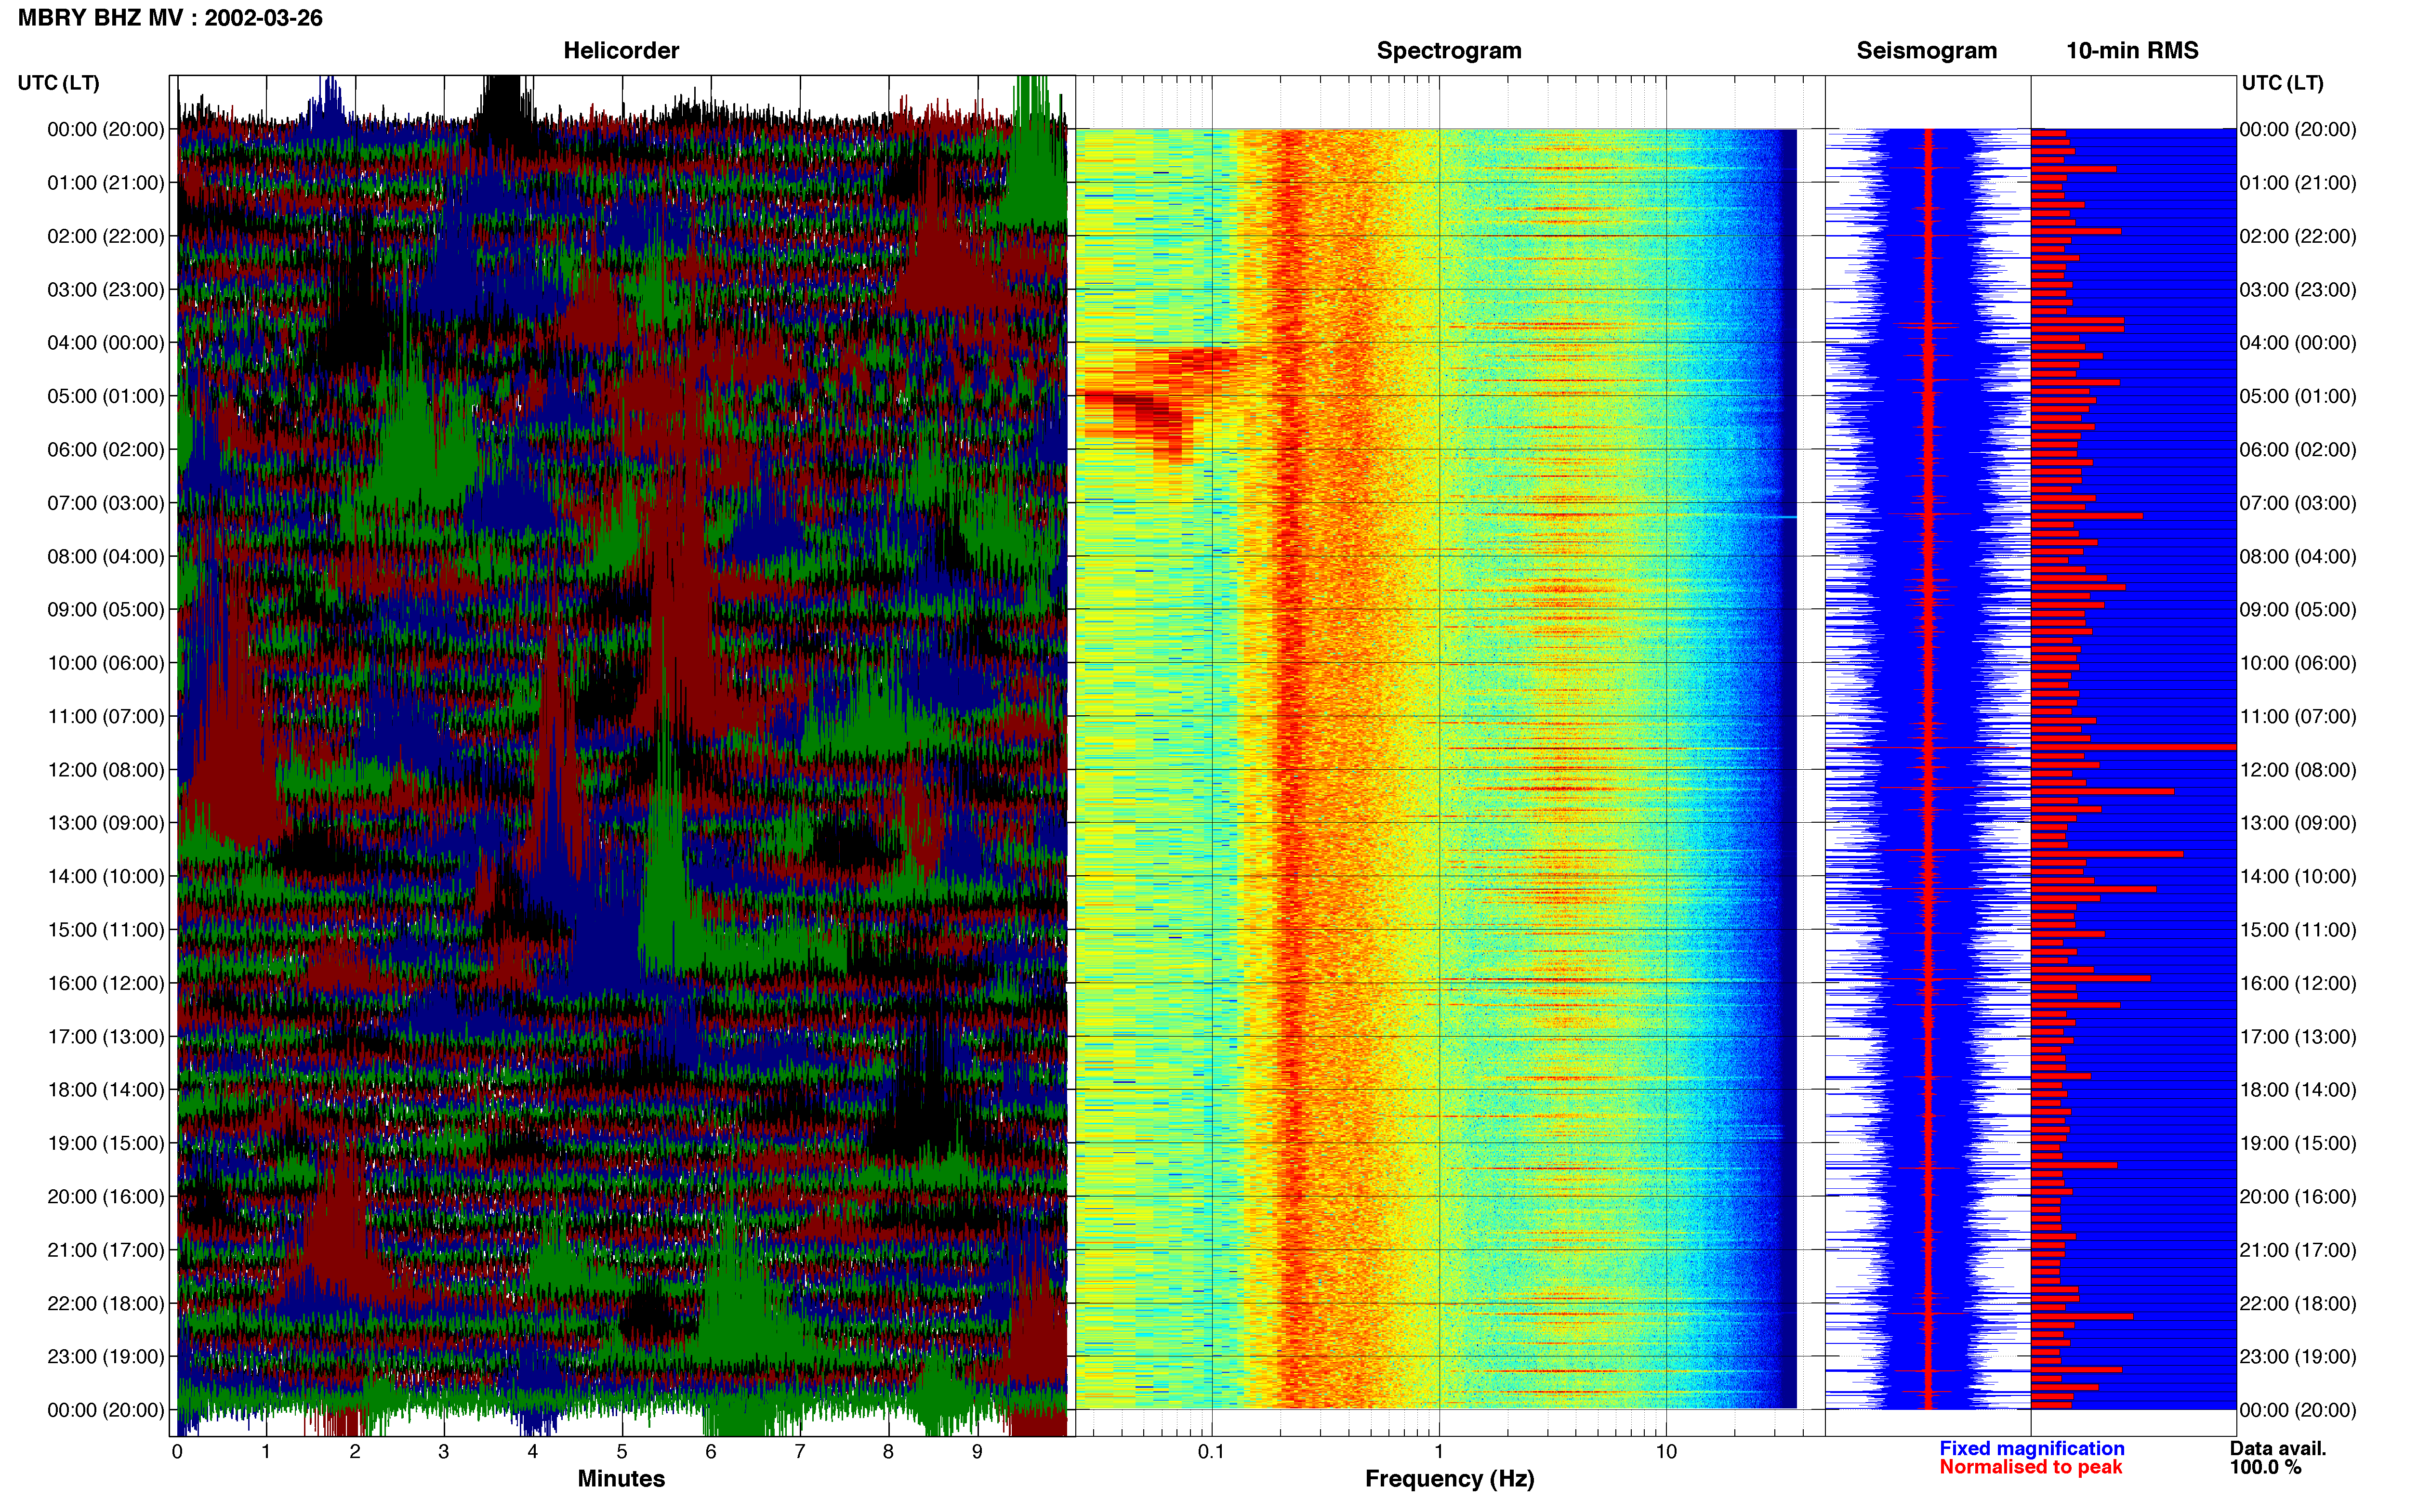2418x1512 pixels.
Task: Click minute tick label 0 under Helicorder
Action: click(x=178, y=1452)
